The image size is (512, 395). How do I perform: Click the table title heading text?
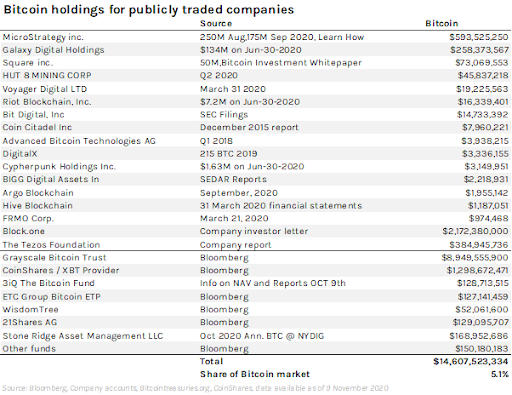click(149, 10)
